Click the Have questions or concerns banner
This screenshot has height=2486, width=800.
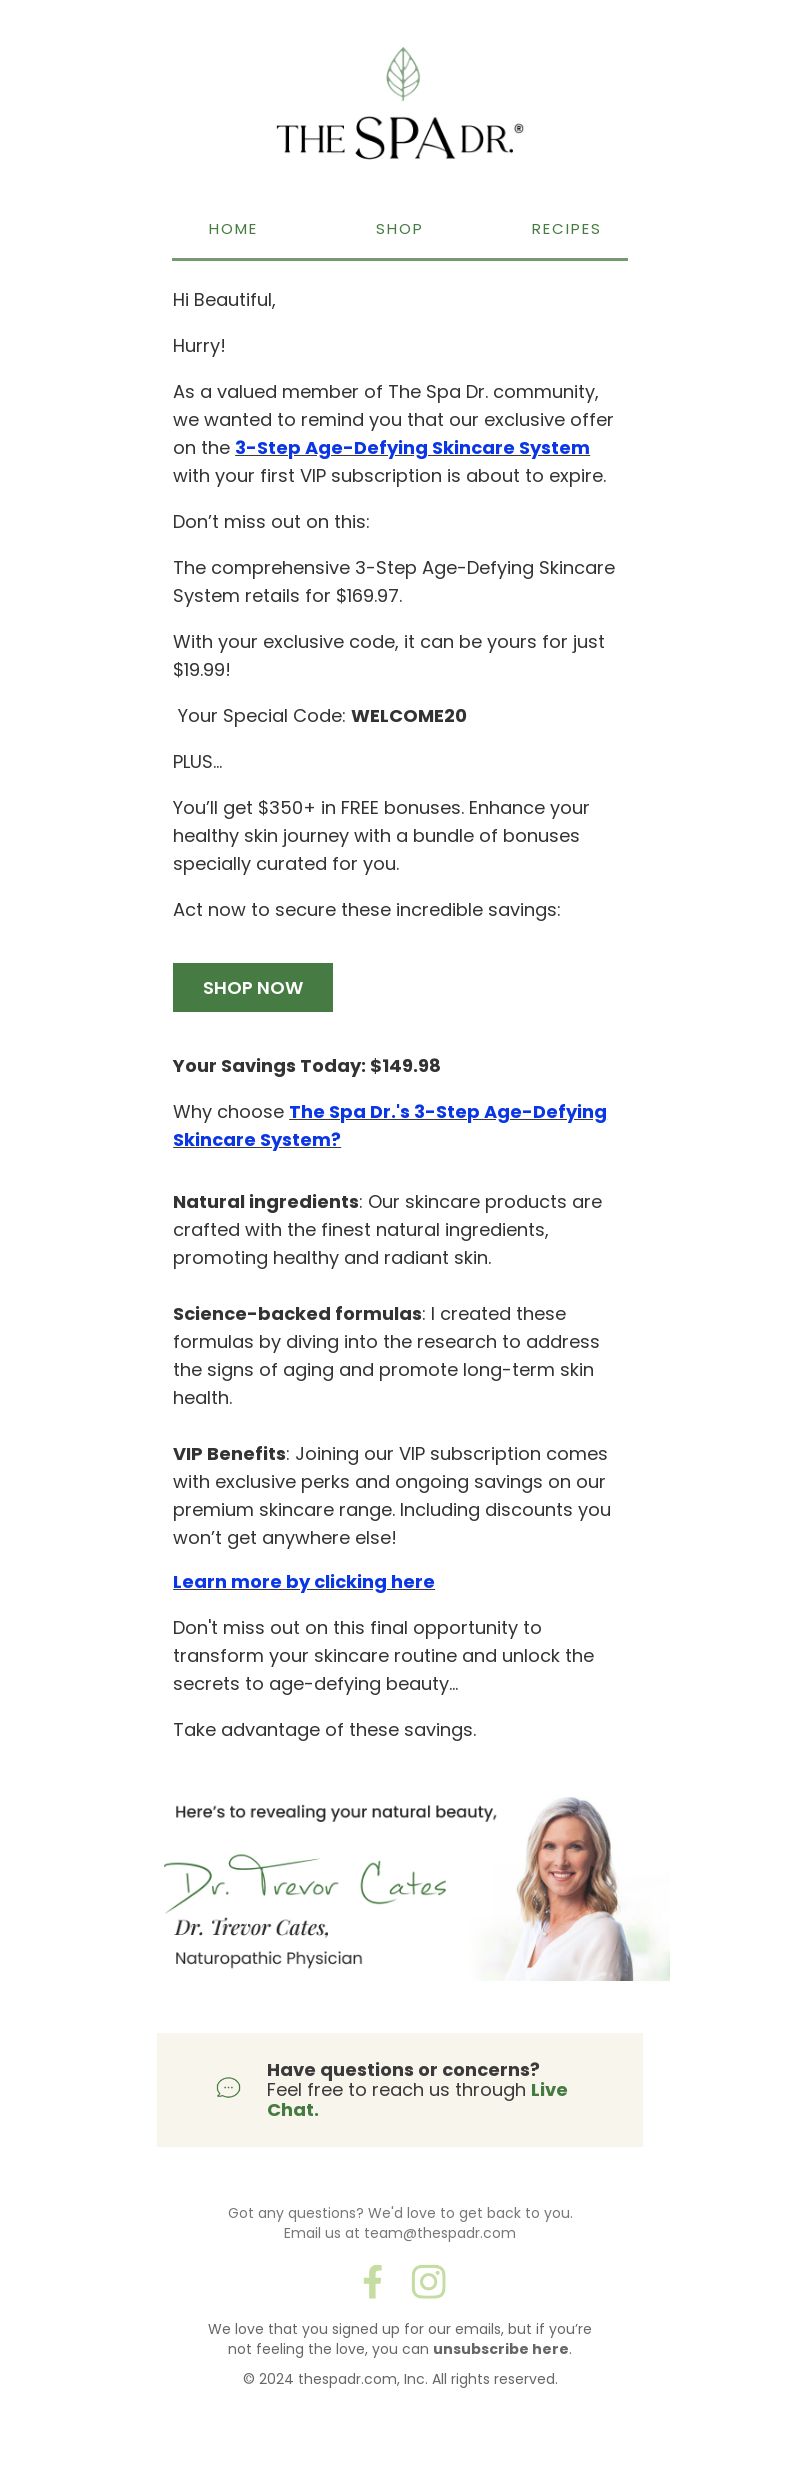(x=400, y=2090)
